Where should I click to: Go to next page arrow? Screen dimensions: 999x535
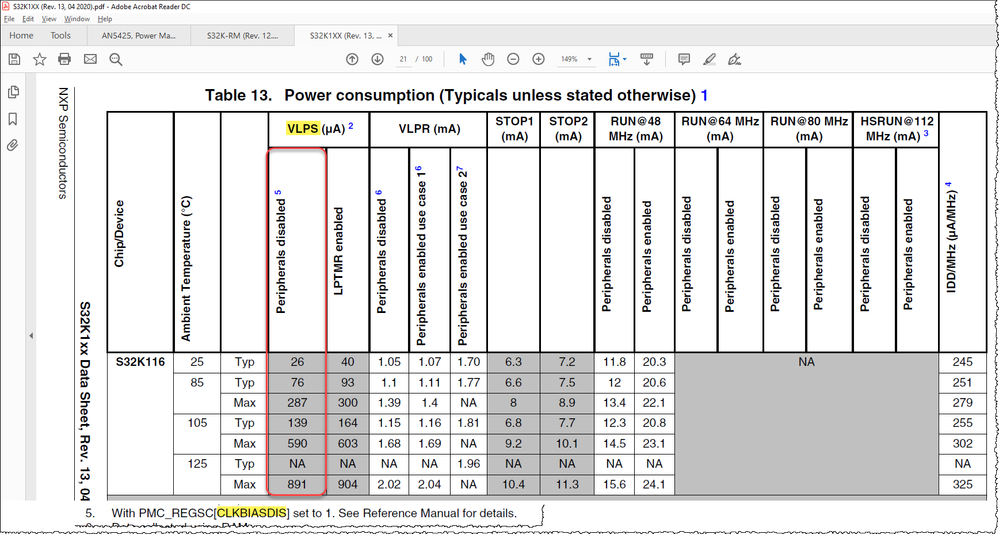377,59
